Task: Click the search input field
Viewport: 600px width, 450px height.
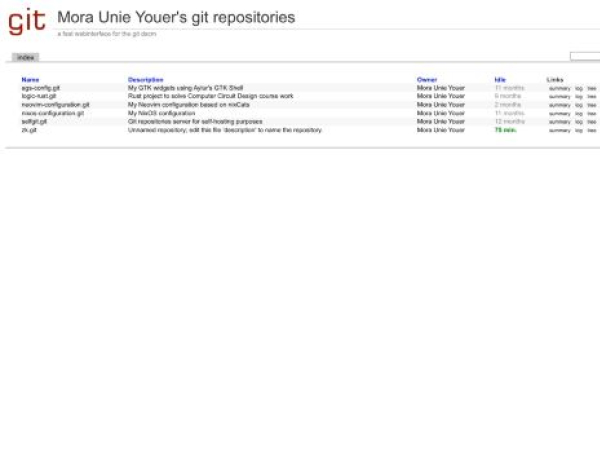Action: click(585, 56)
